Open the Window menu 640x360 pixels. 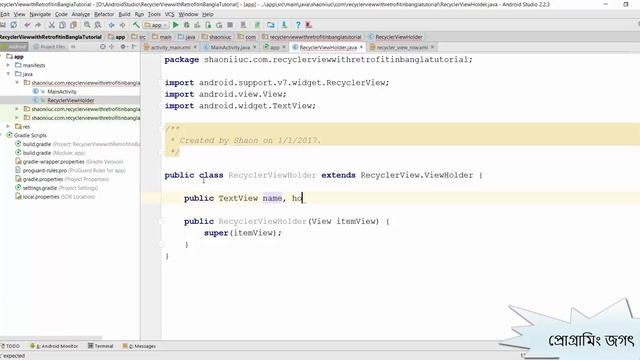(x=188, y=14)
